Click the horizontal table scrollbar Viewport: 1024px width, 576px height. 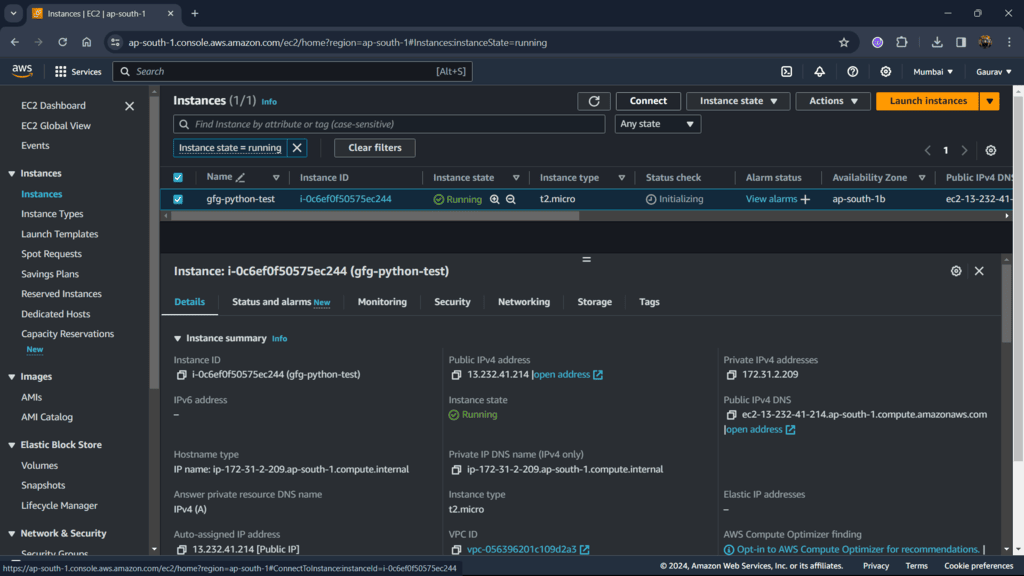(375, 216)
